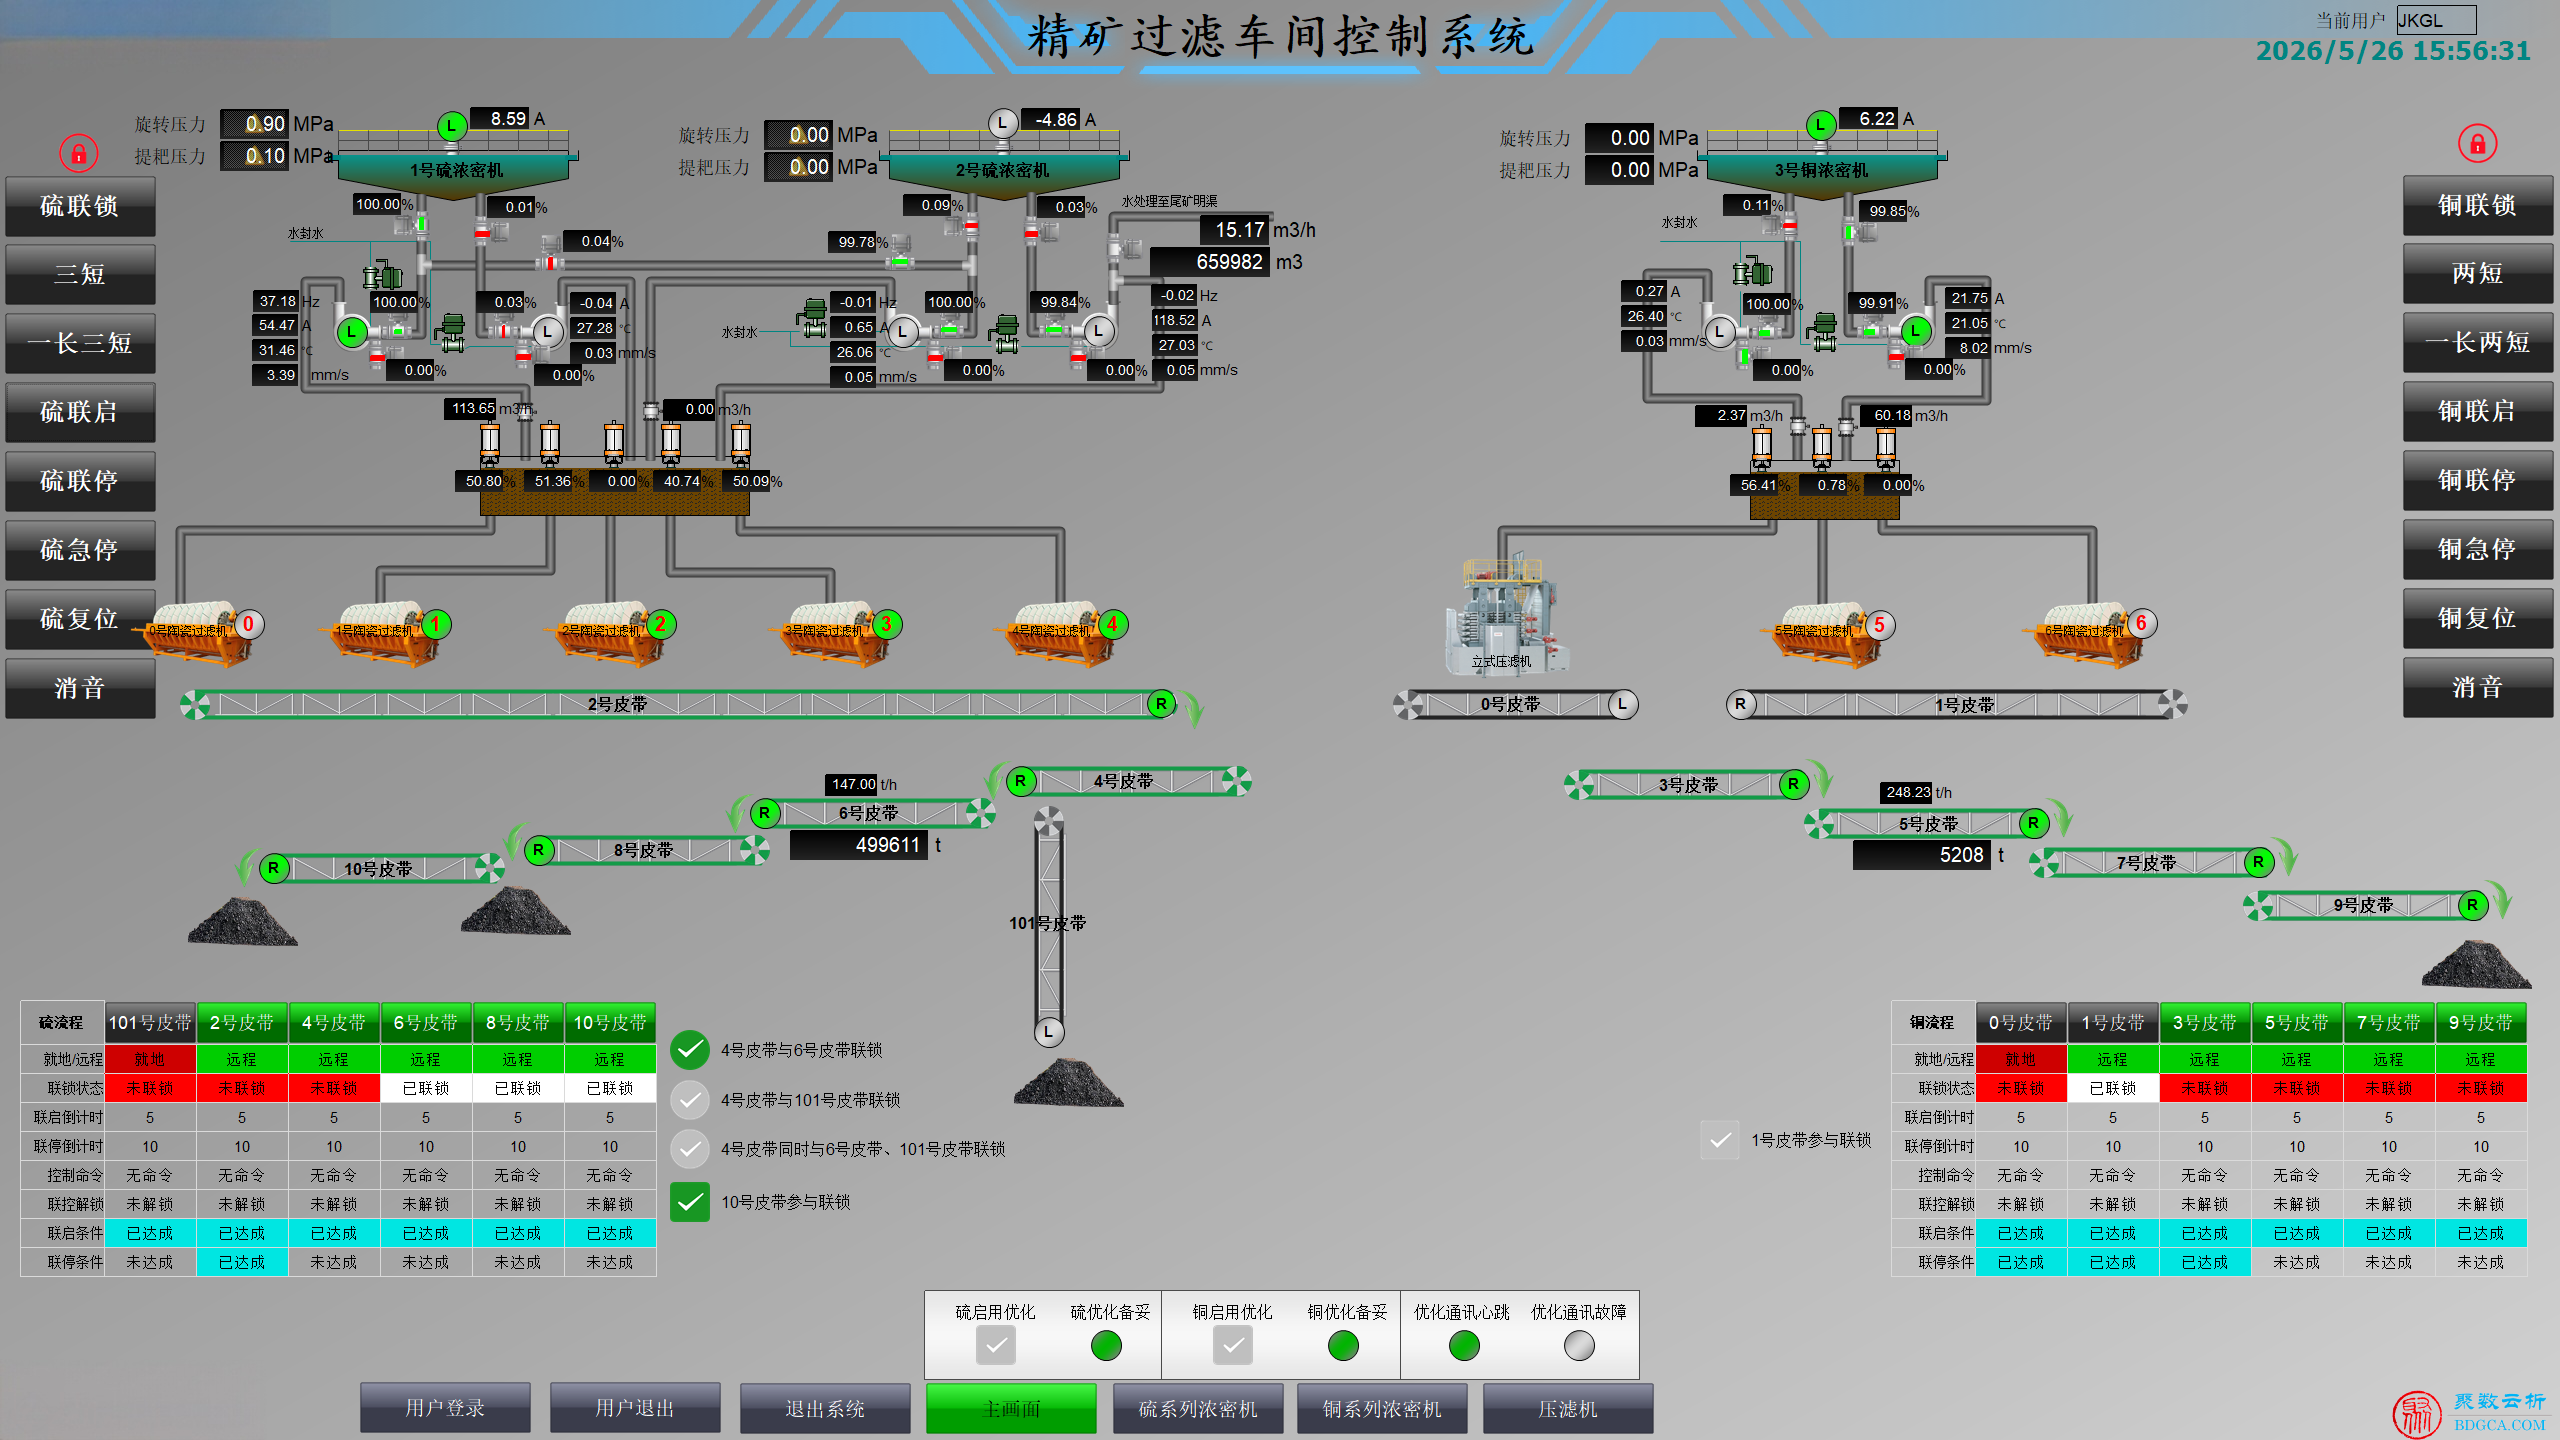Mute alarm with left 消音 button
This screenshot has width=2560, height=1440.
[x=80, y=688]
